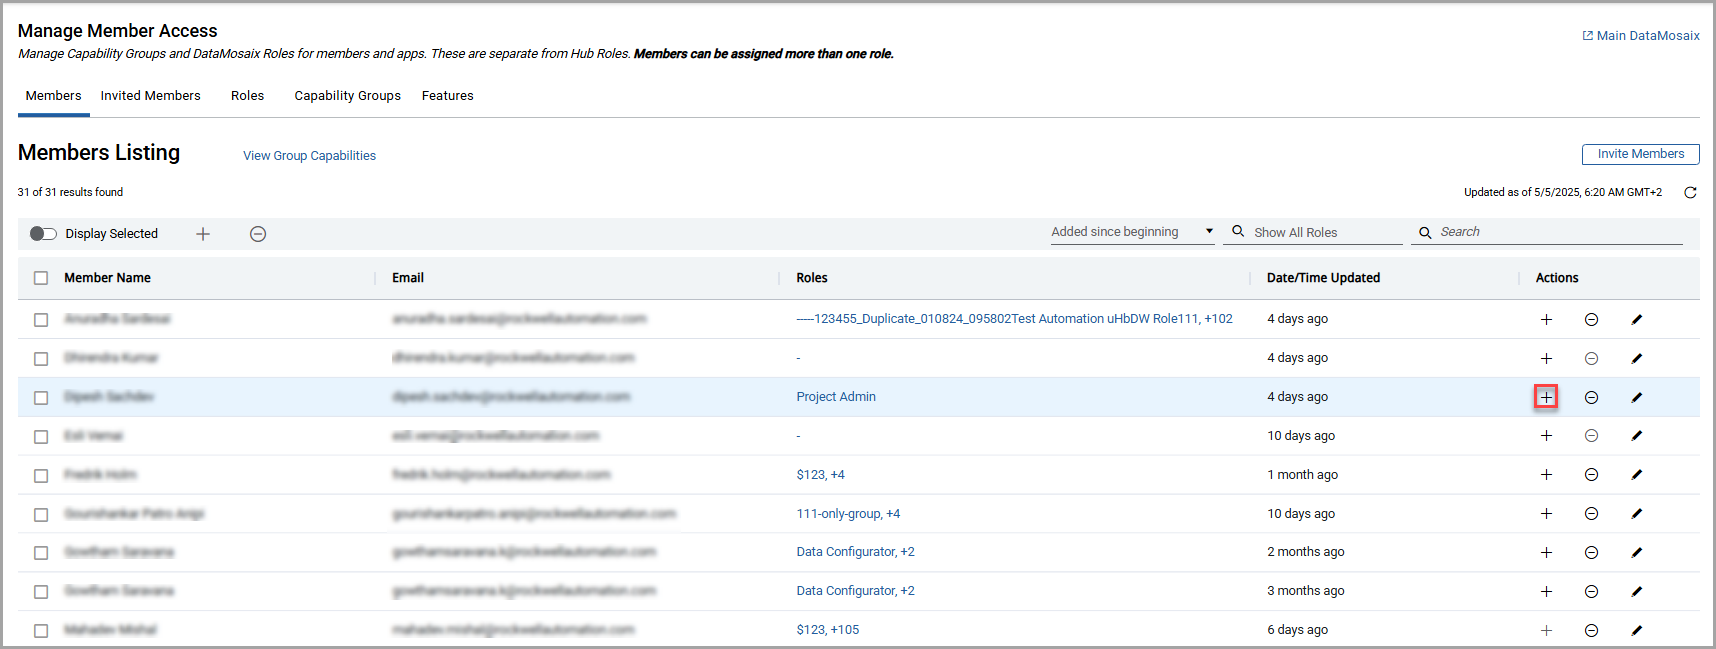Click the plus icon next to Display Selected
The height and width of the screenshot is (649, 1716).
pyautogui.click(x=203, y=234)
